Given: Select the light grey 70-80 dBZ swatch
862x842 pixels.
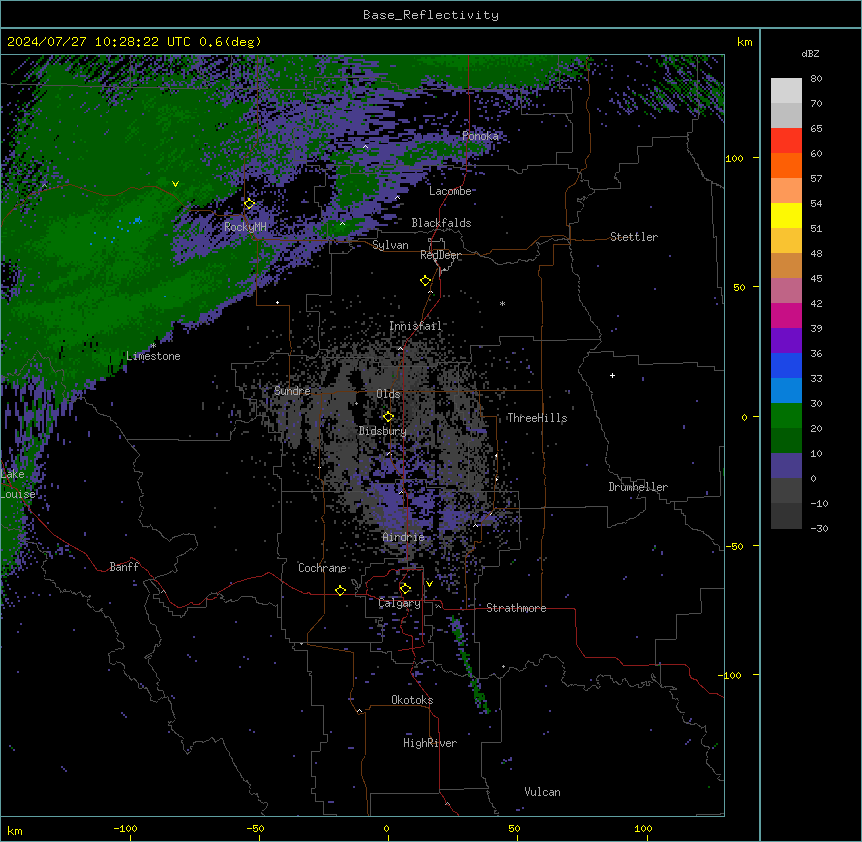Looking at the screenshot, I should click(786, 90).
